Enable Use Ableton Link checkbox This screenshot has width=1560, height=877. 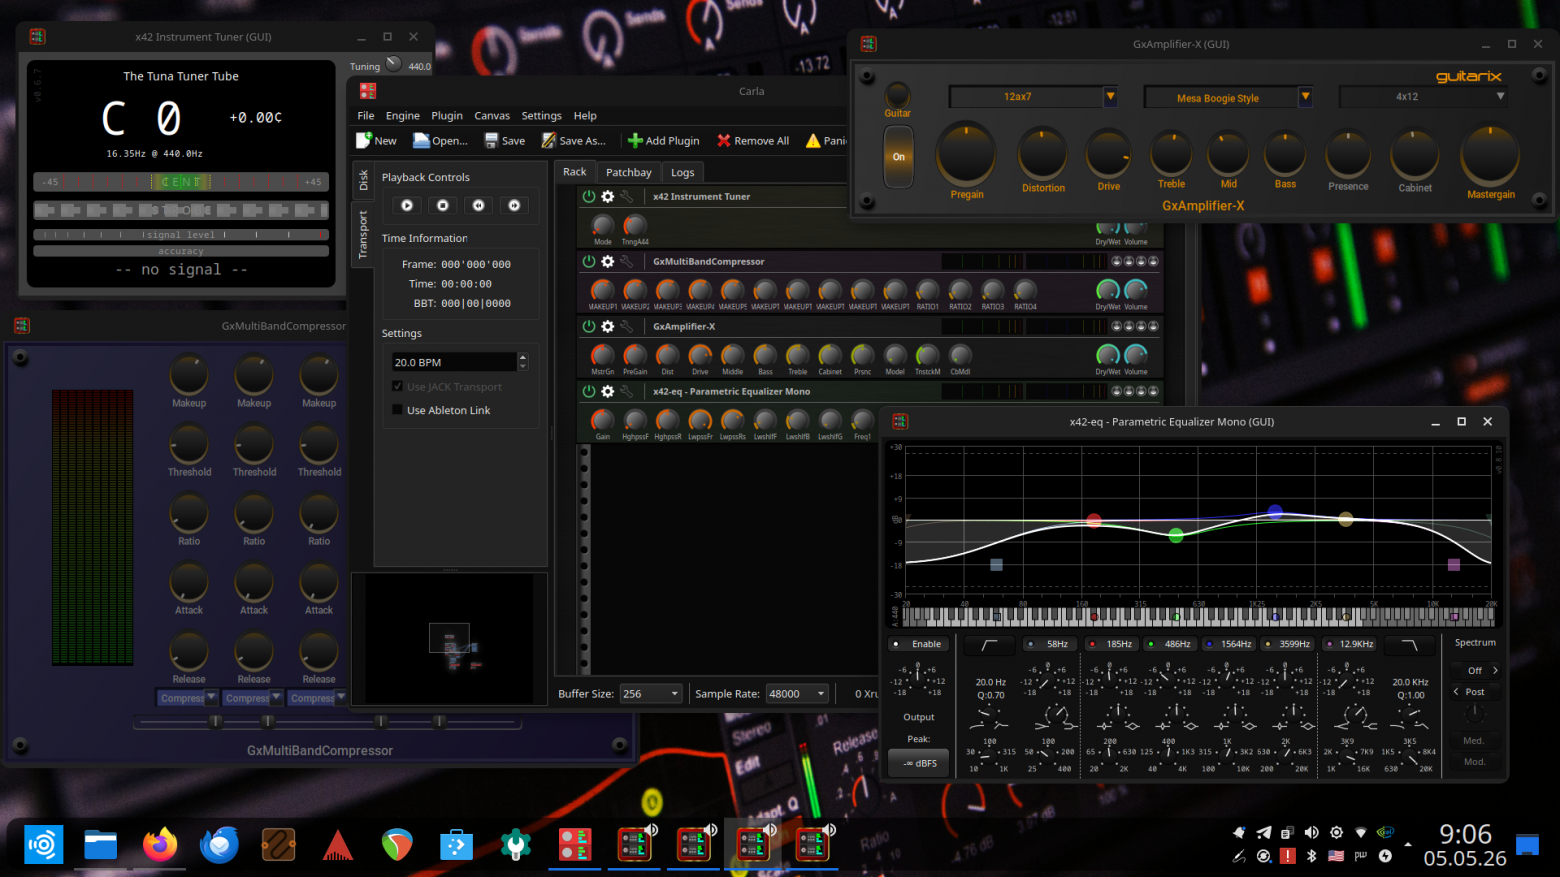point(398,410)
